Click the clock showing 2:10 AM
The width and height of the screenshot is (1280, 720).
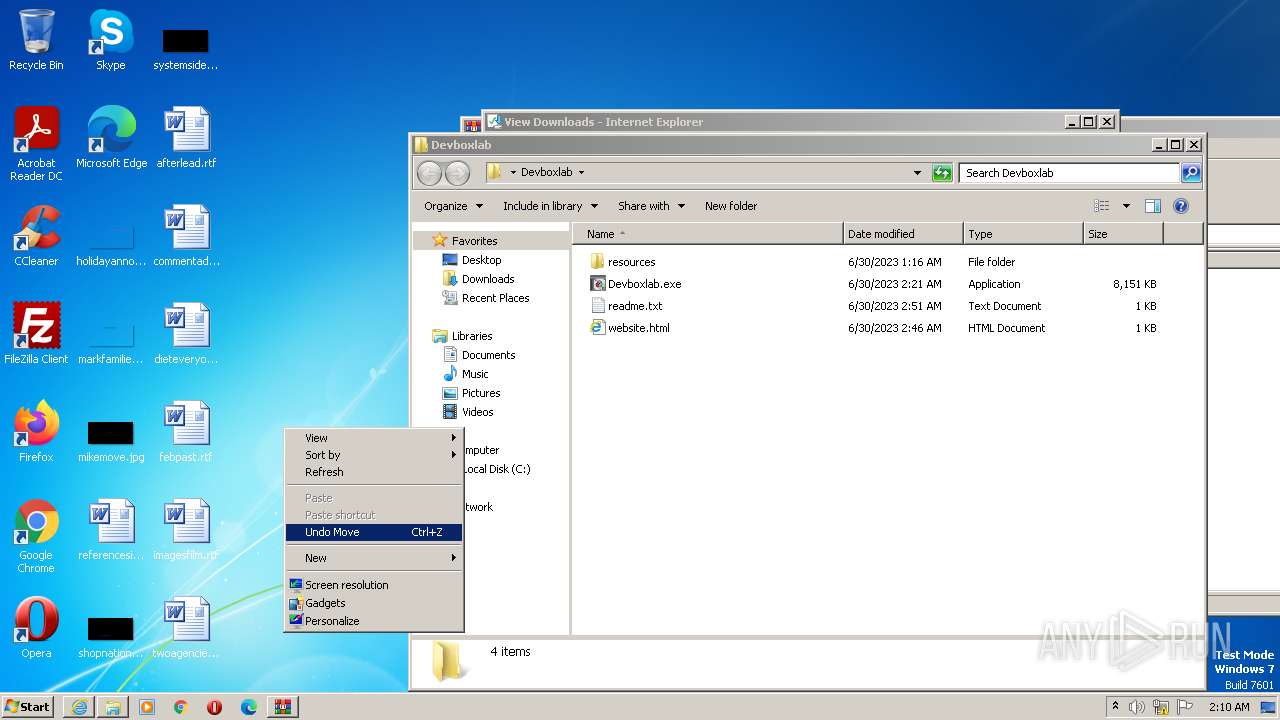1228,707
